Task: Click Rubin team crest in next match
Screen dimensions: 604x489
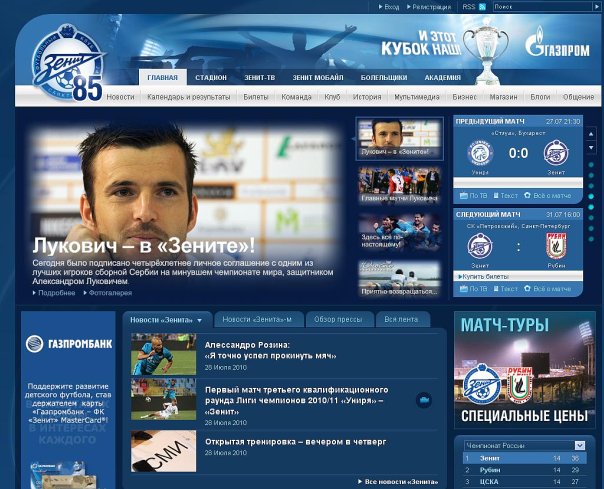Action: tap(555, 246)
